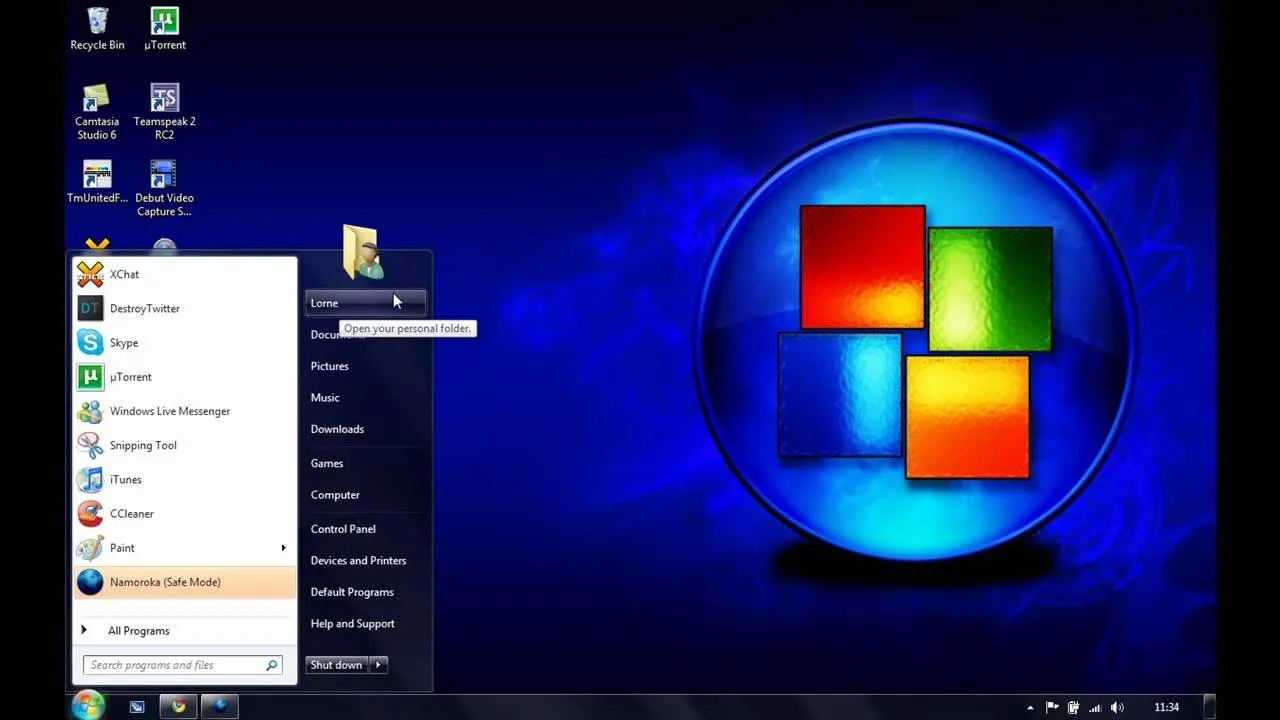Open Computer from Start menu
The image size is (1280, 720).
pos(365,495)
